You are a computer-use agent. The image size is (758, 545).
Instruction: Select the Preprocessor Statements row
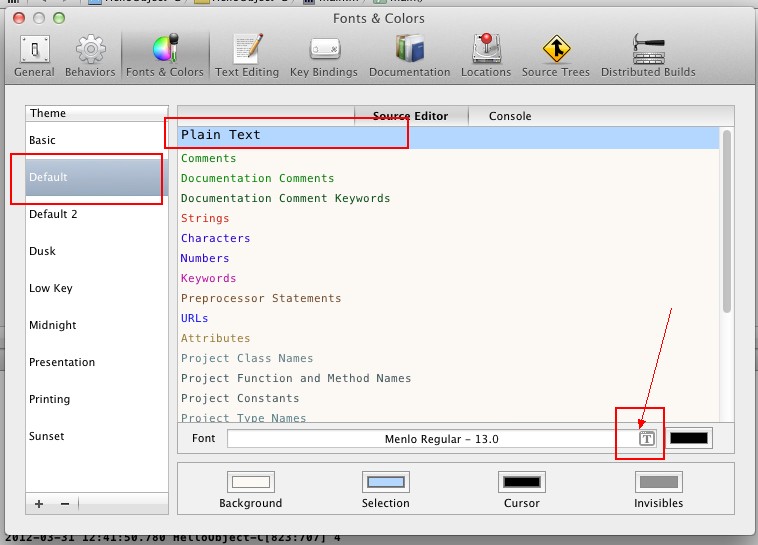tap(449, 298)
